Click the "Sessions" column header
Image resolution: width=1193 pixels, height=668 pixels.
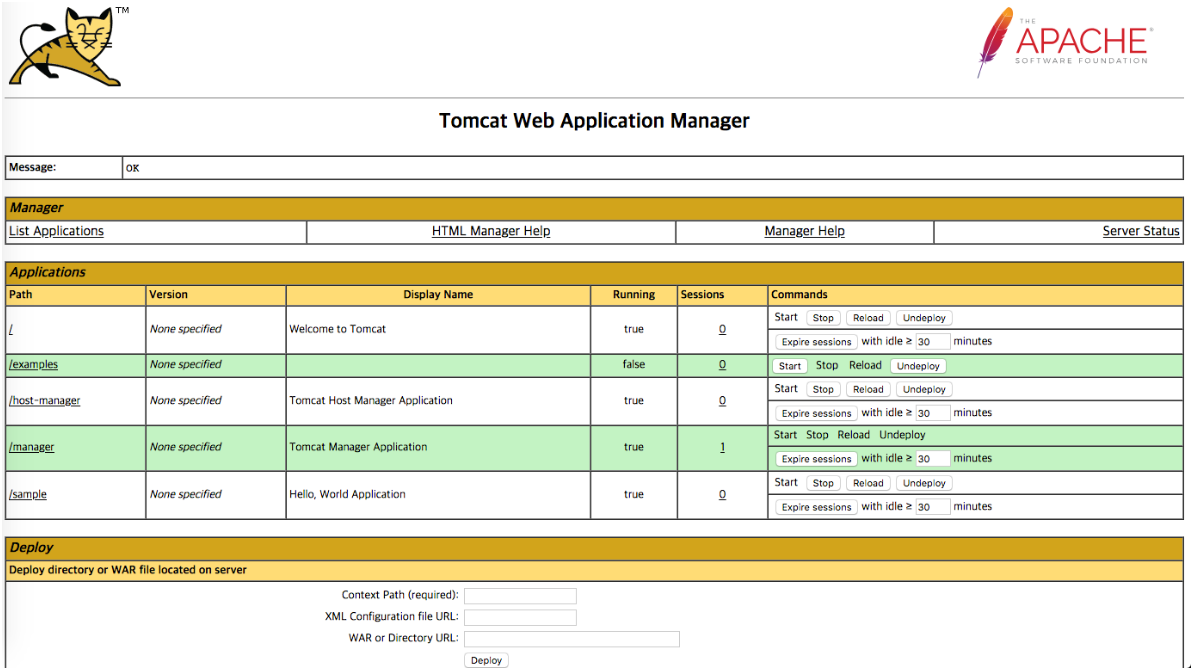tap(702, 294)
